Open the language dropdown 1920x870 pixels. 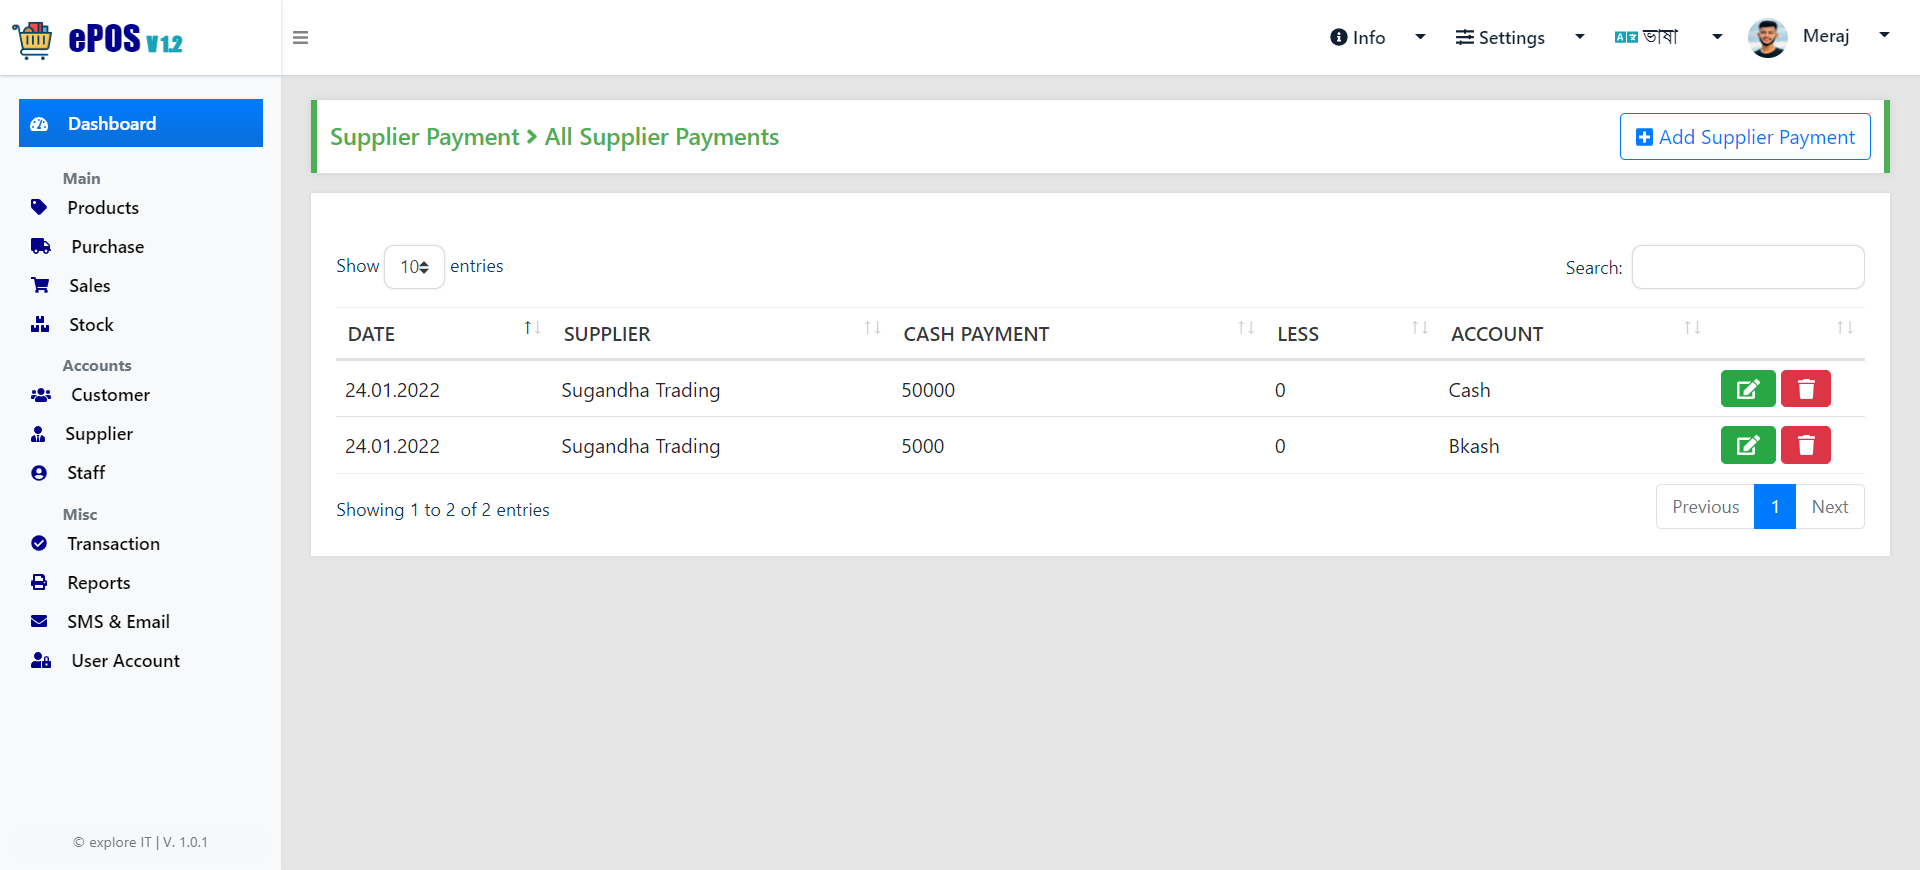1668,37
